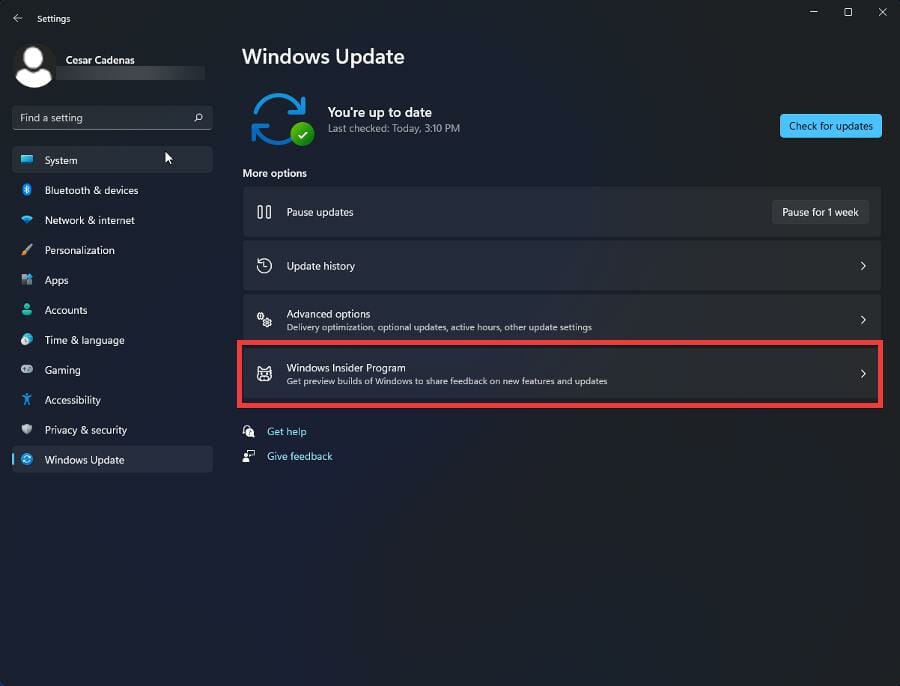This screenshot has width=900, height=686.
Task: Open Windows Insider Program row label
Action: 346,367
